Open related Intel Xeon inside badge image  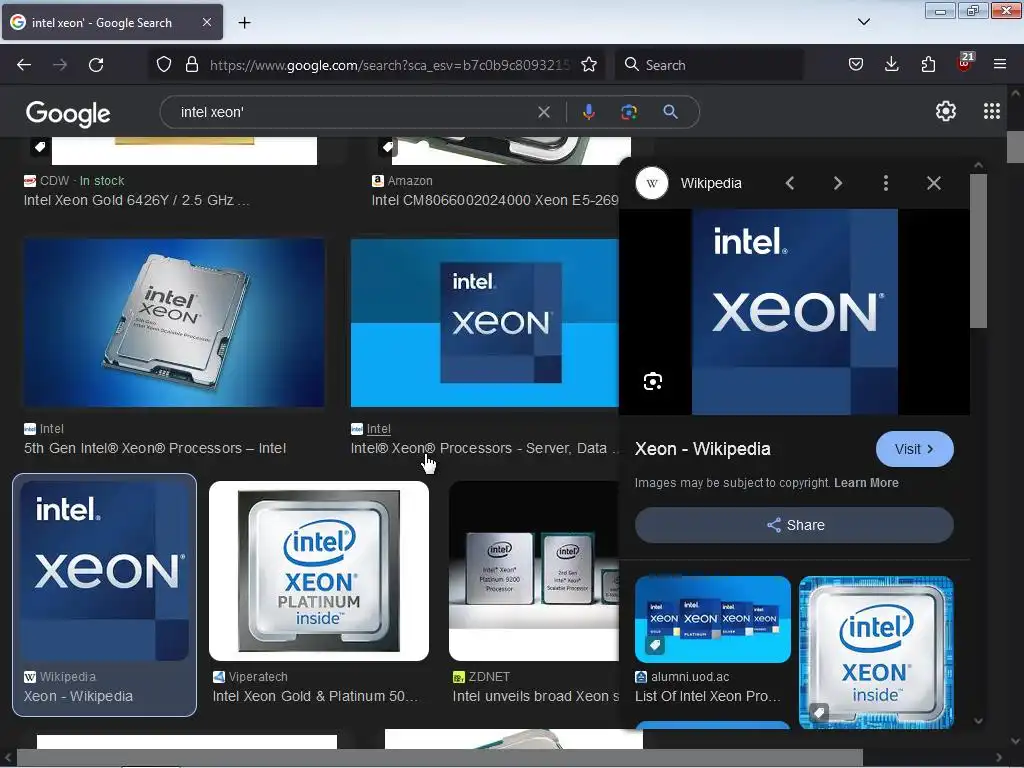[876, 652]
